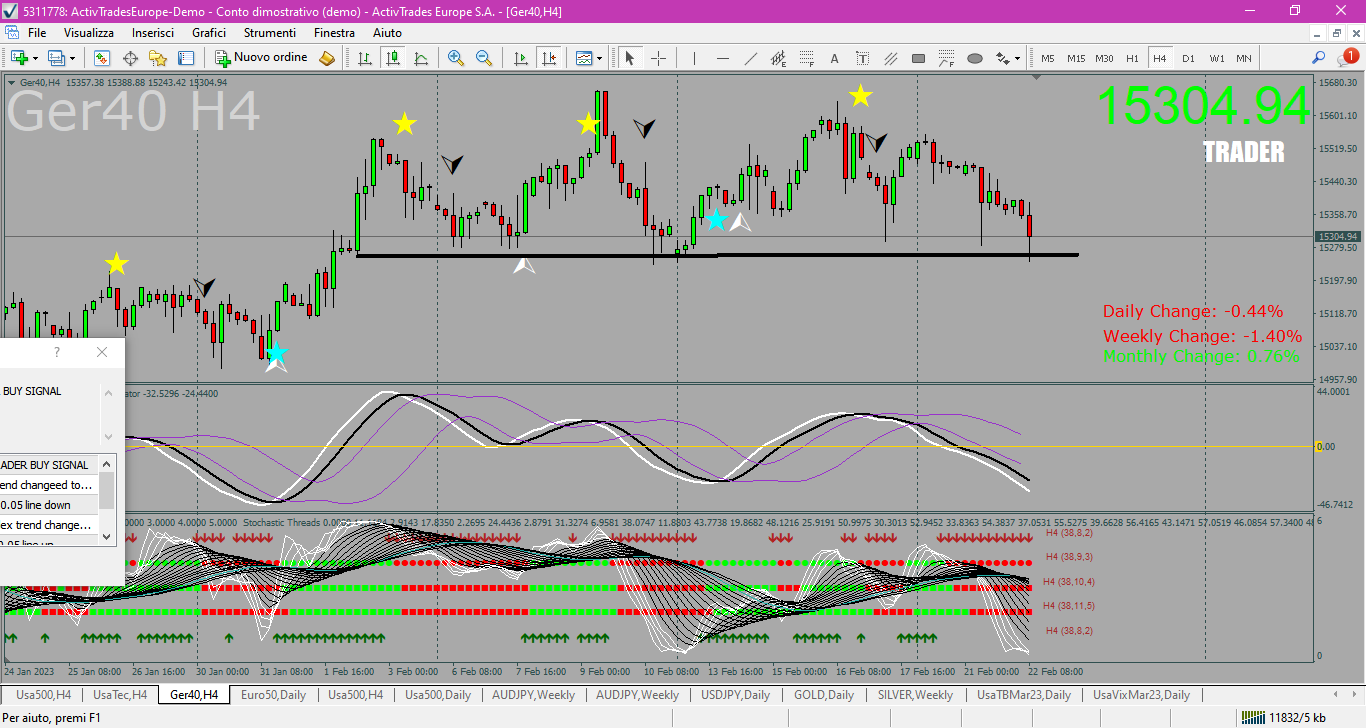Open the arrows objects icon
1366x728 pixels.
click(1003, 58)
